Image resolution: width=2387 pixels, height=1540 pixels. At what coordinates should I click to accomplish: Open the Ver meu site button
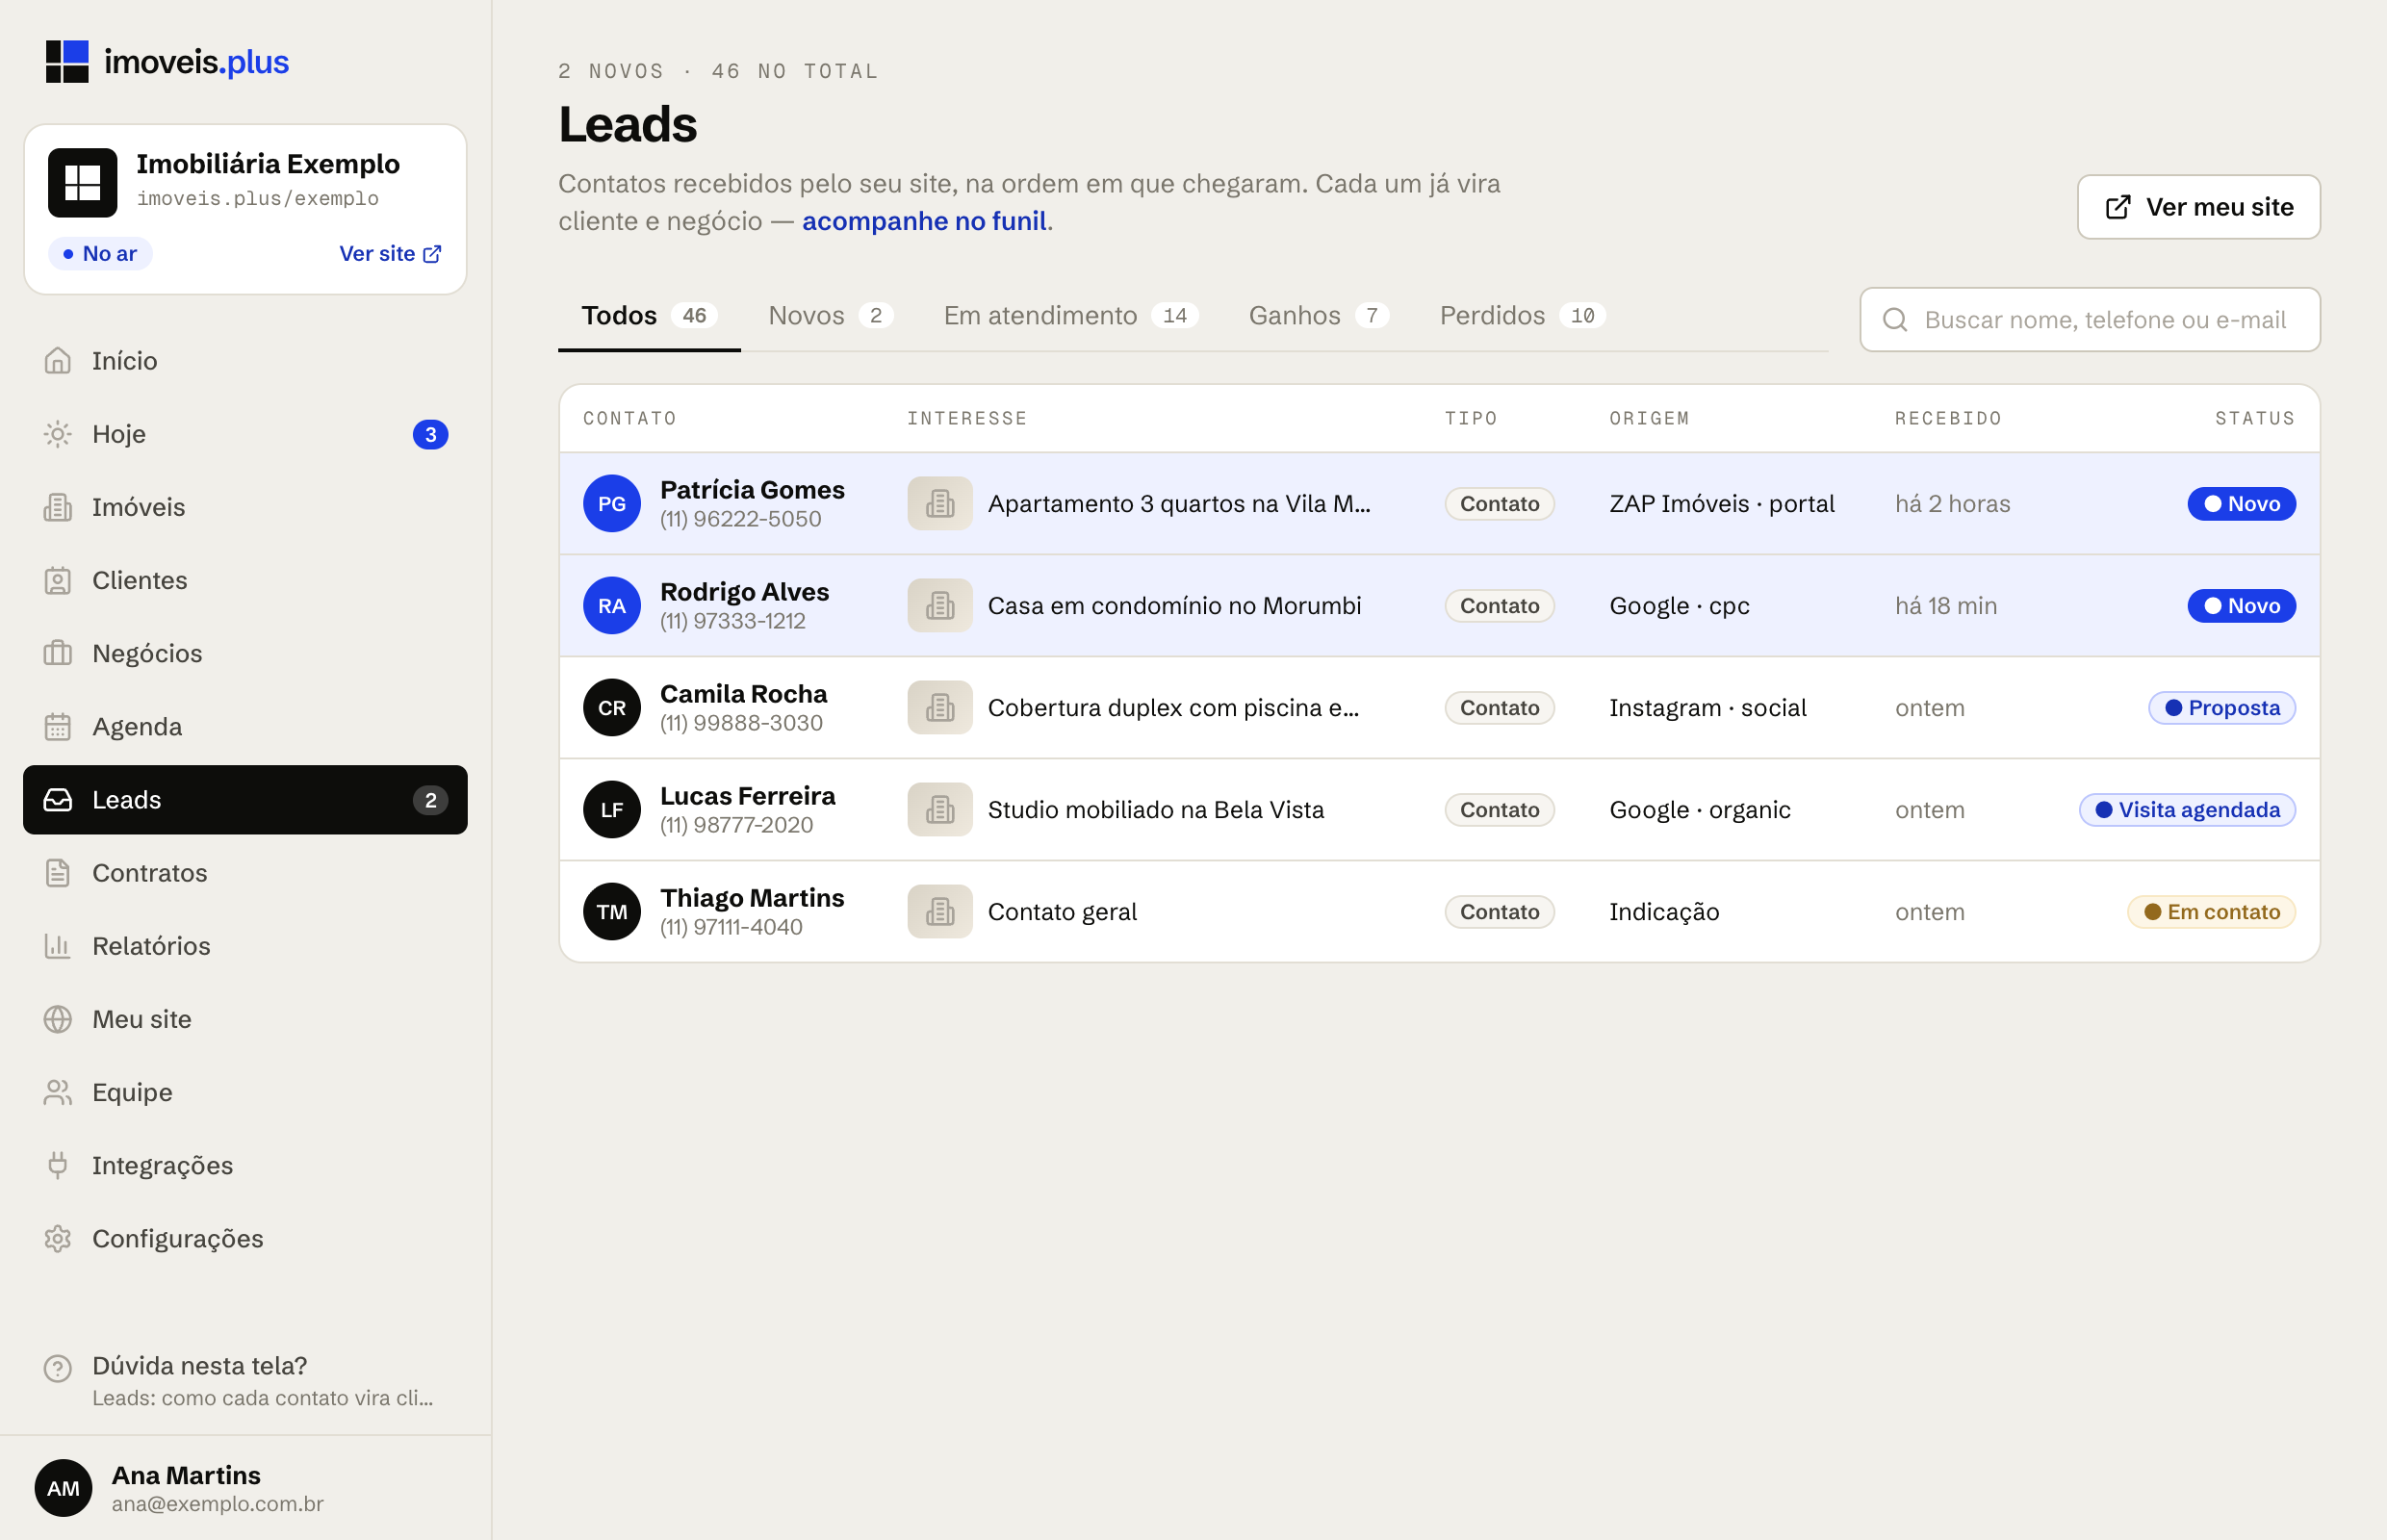tap(2198, 207)
